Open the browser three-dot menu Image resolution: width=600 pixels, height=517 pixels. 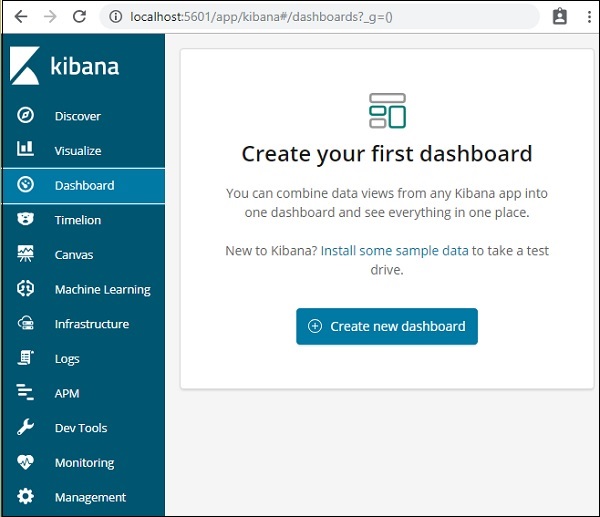click(587, 17)
